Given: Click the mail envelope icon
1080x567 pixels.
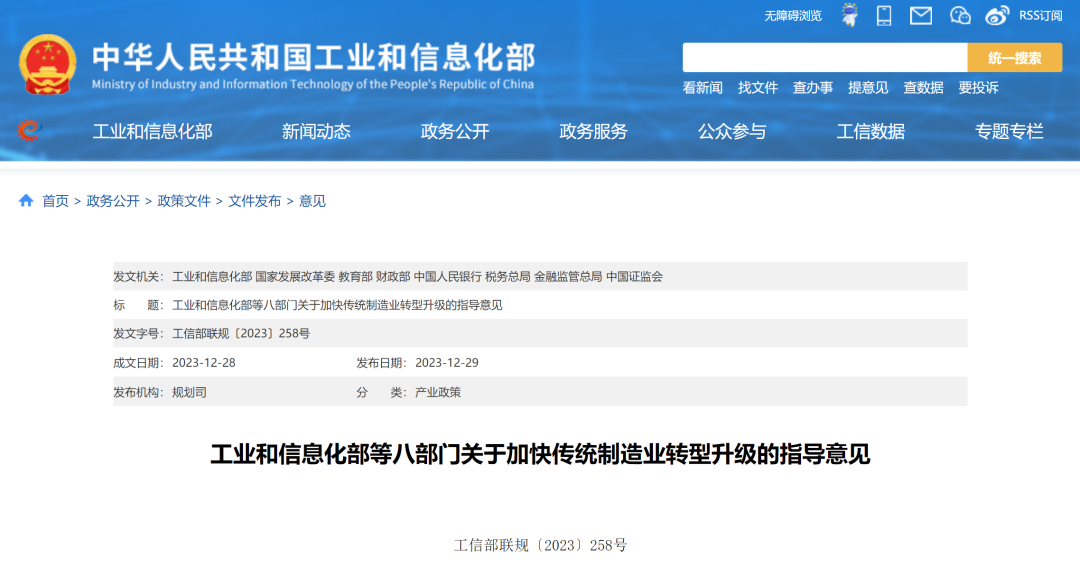Looking at the screenshot, I should point(920,15).
